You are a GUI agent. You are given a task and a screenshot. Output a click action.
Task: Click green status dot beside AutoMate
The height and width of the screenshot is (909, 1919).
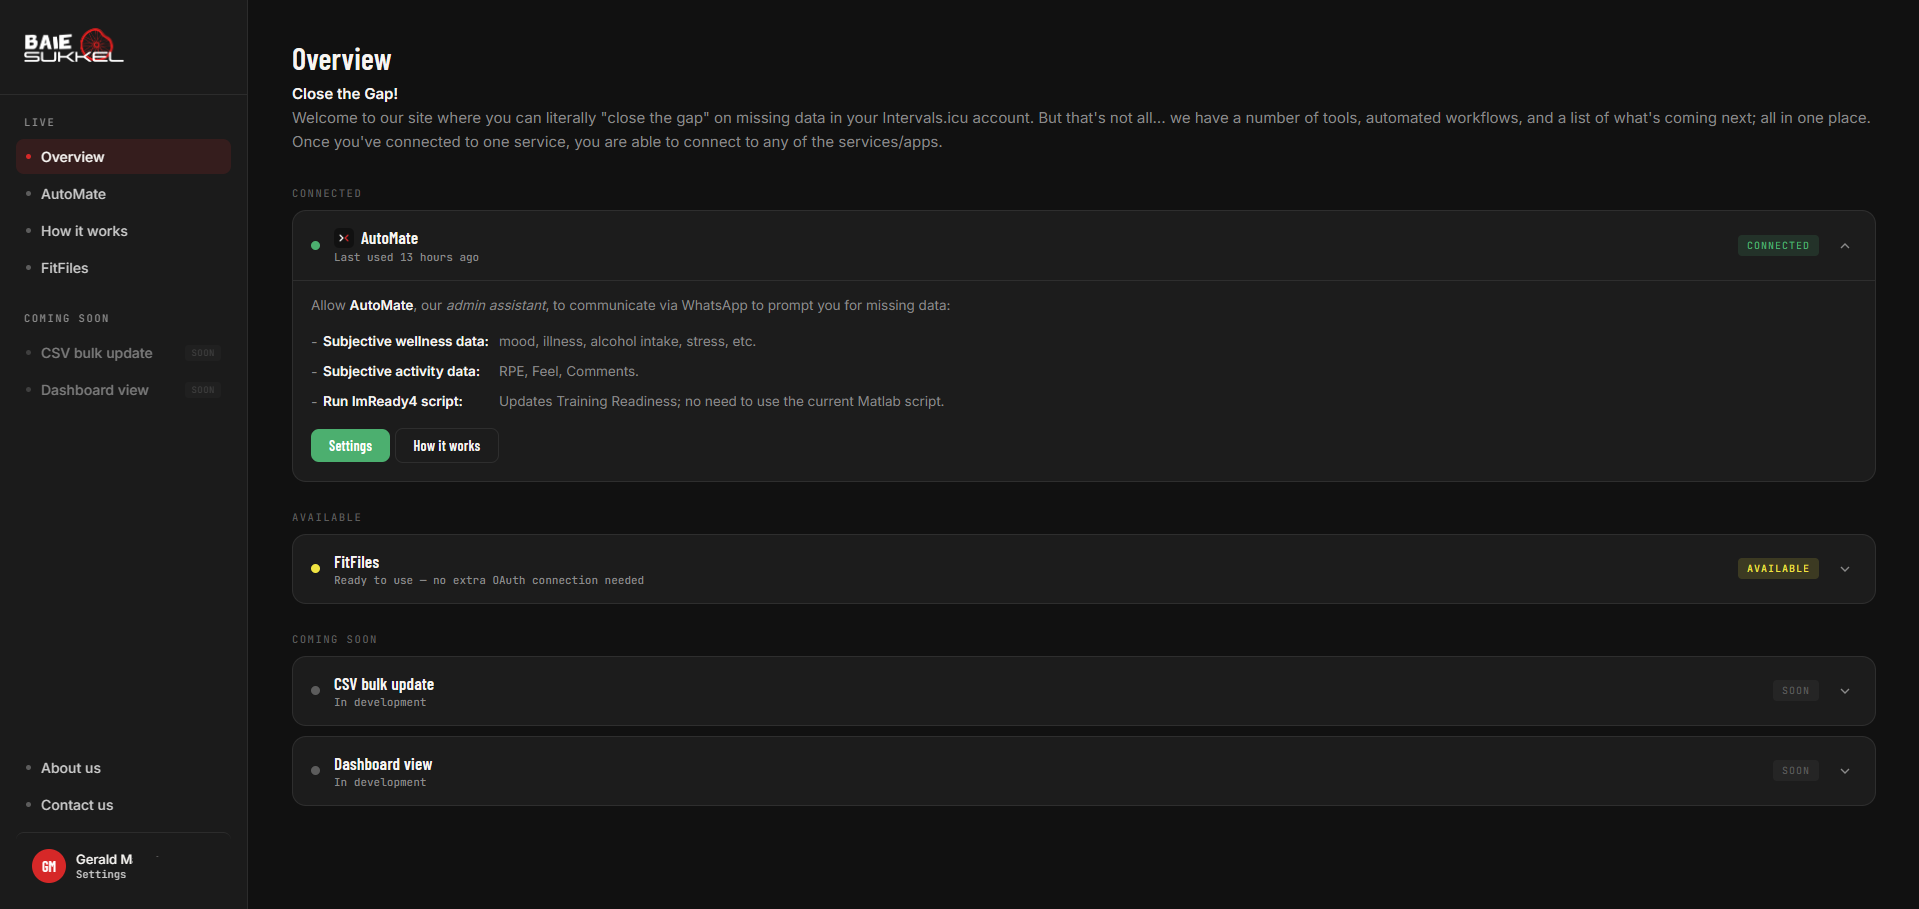316,246
